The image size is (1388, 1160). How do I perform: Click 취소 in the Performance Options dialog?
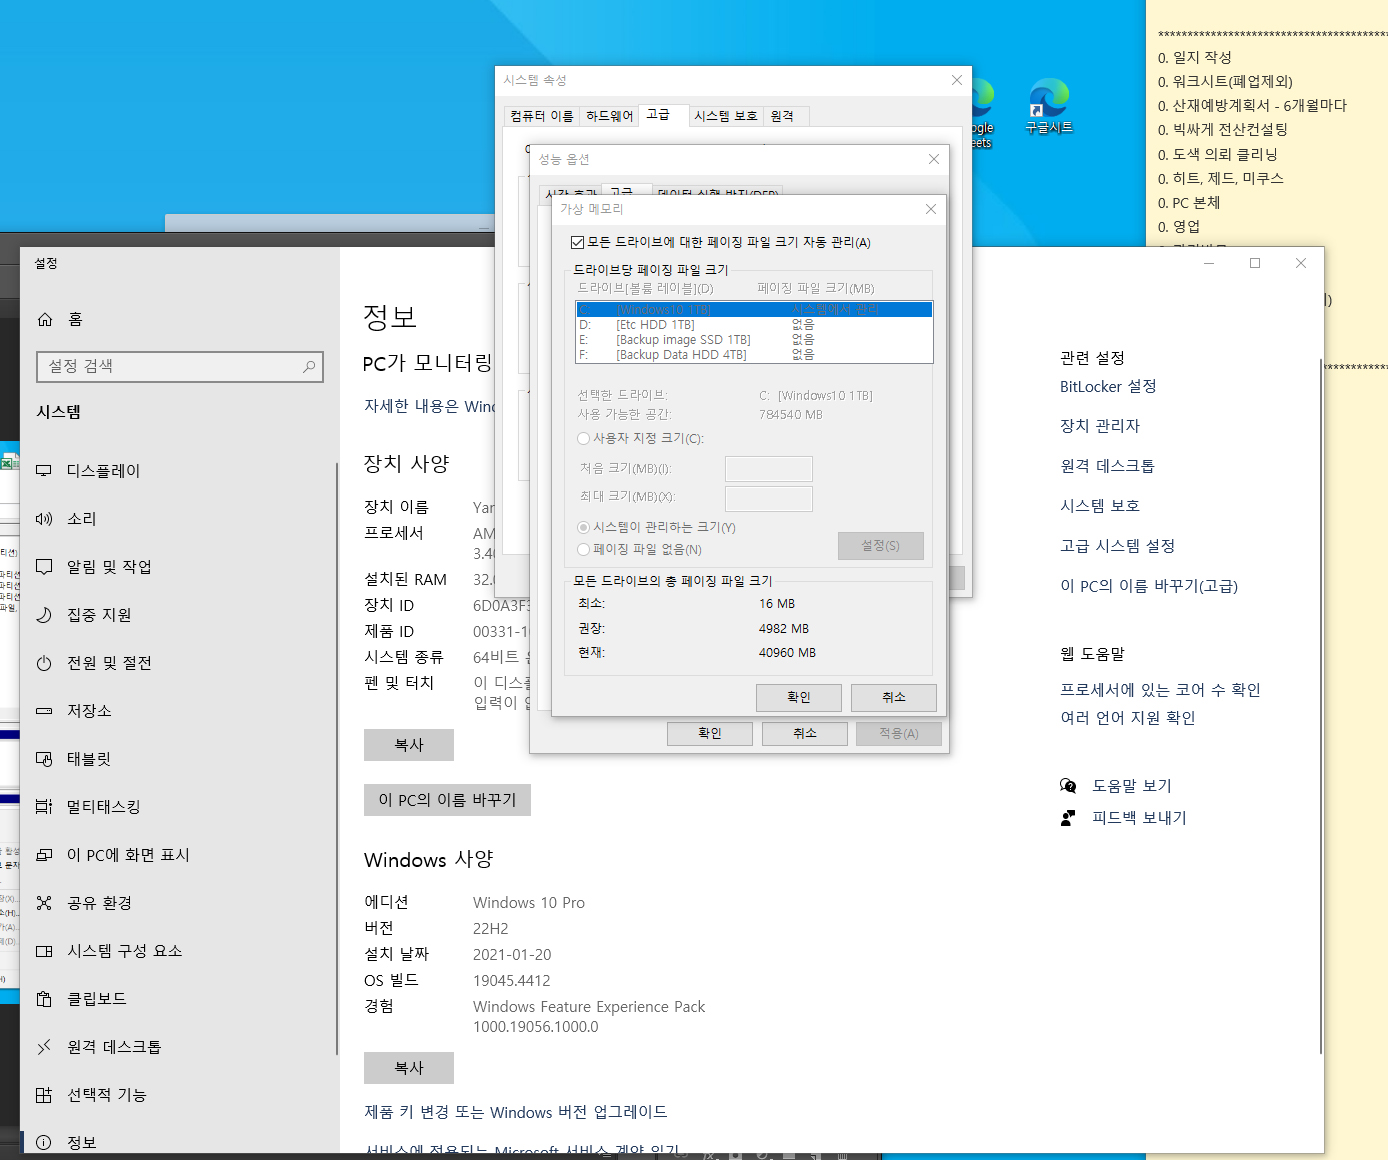805,733
